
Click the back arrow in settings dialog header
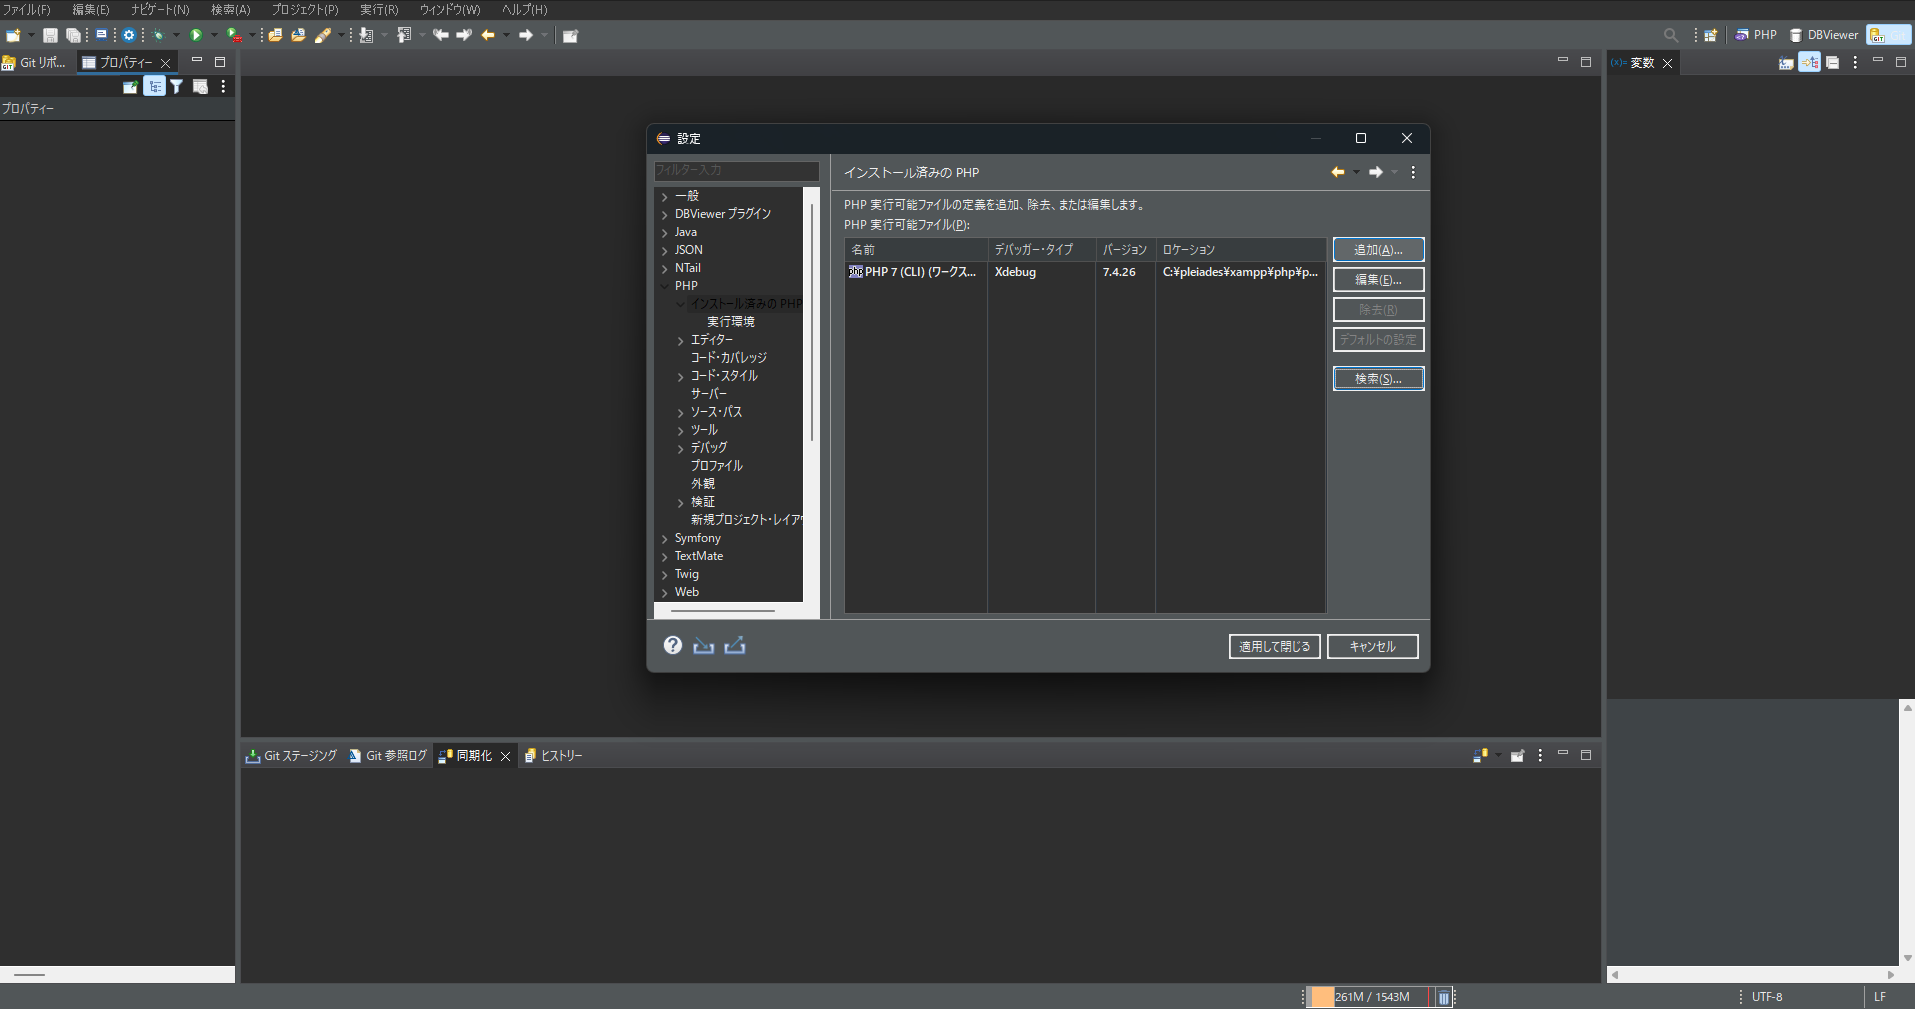coord(1338,172)
